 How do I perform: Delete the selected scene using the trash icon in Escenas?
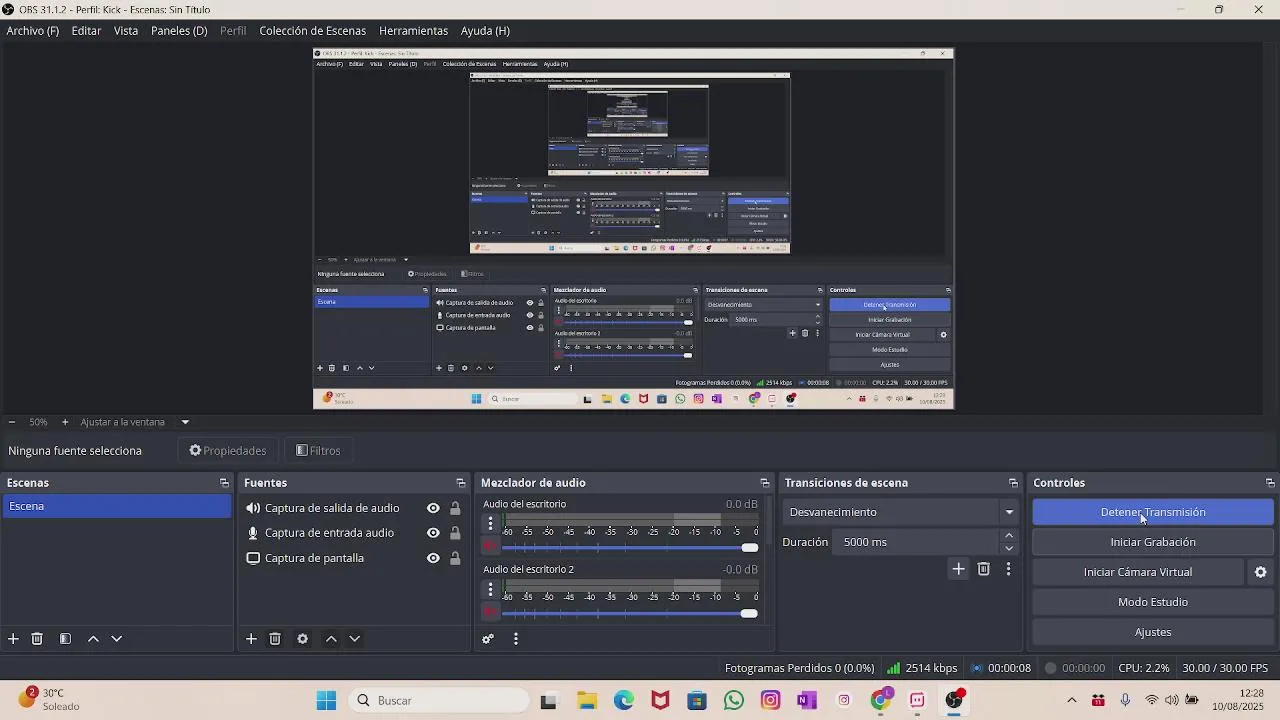tap(37, 639)
